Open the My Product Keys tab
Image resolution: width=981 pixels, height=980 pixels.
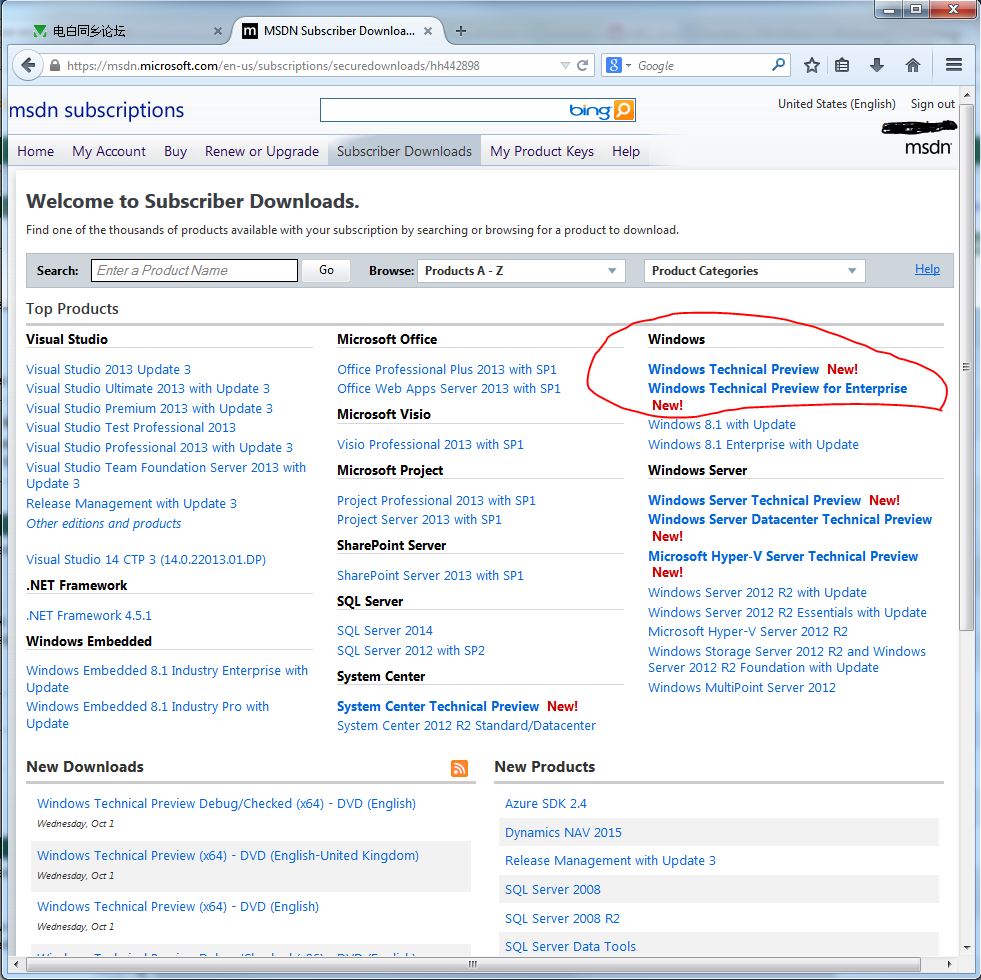(x=541, y=152)
